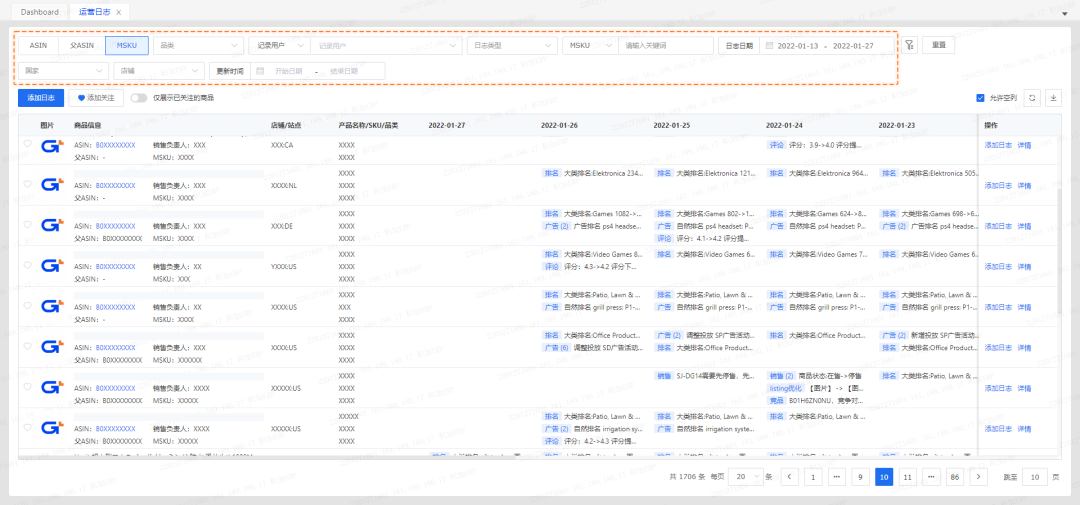
Task: Open the 国家 country dropdown
Action: (x=63, y=71)
